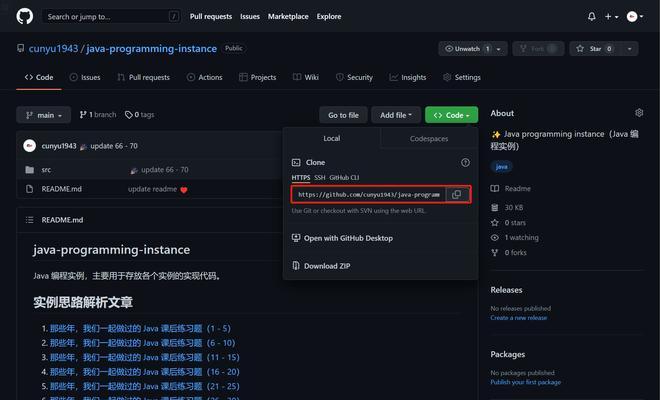Switch to the repository Pull requests tab
Viewport: 660px width, 400px height.
(144, 77)
